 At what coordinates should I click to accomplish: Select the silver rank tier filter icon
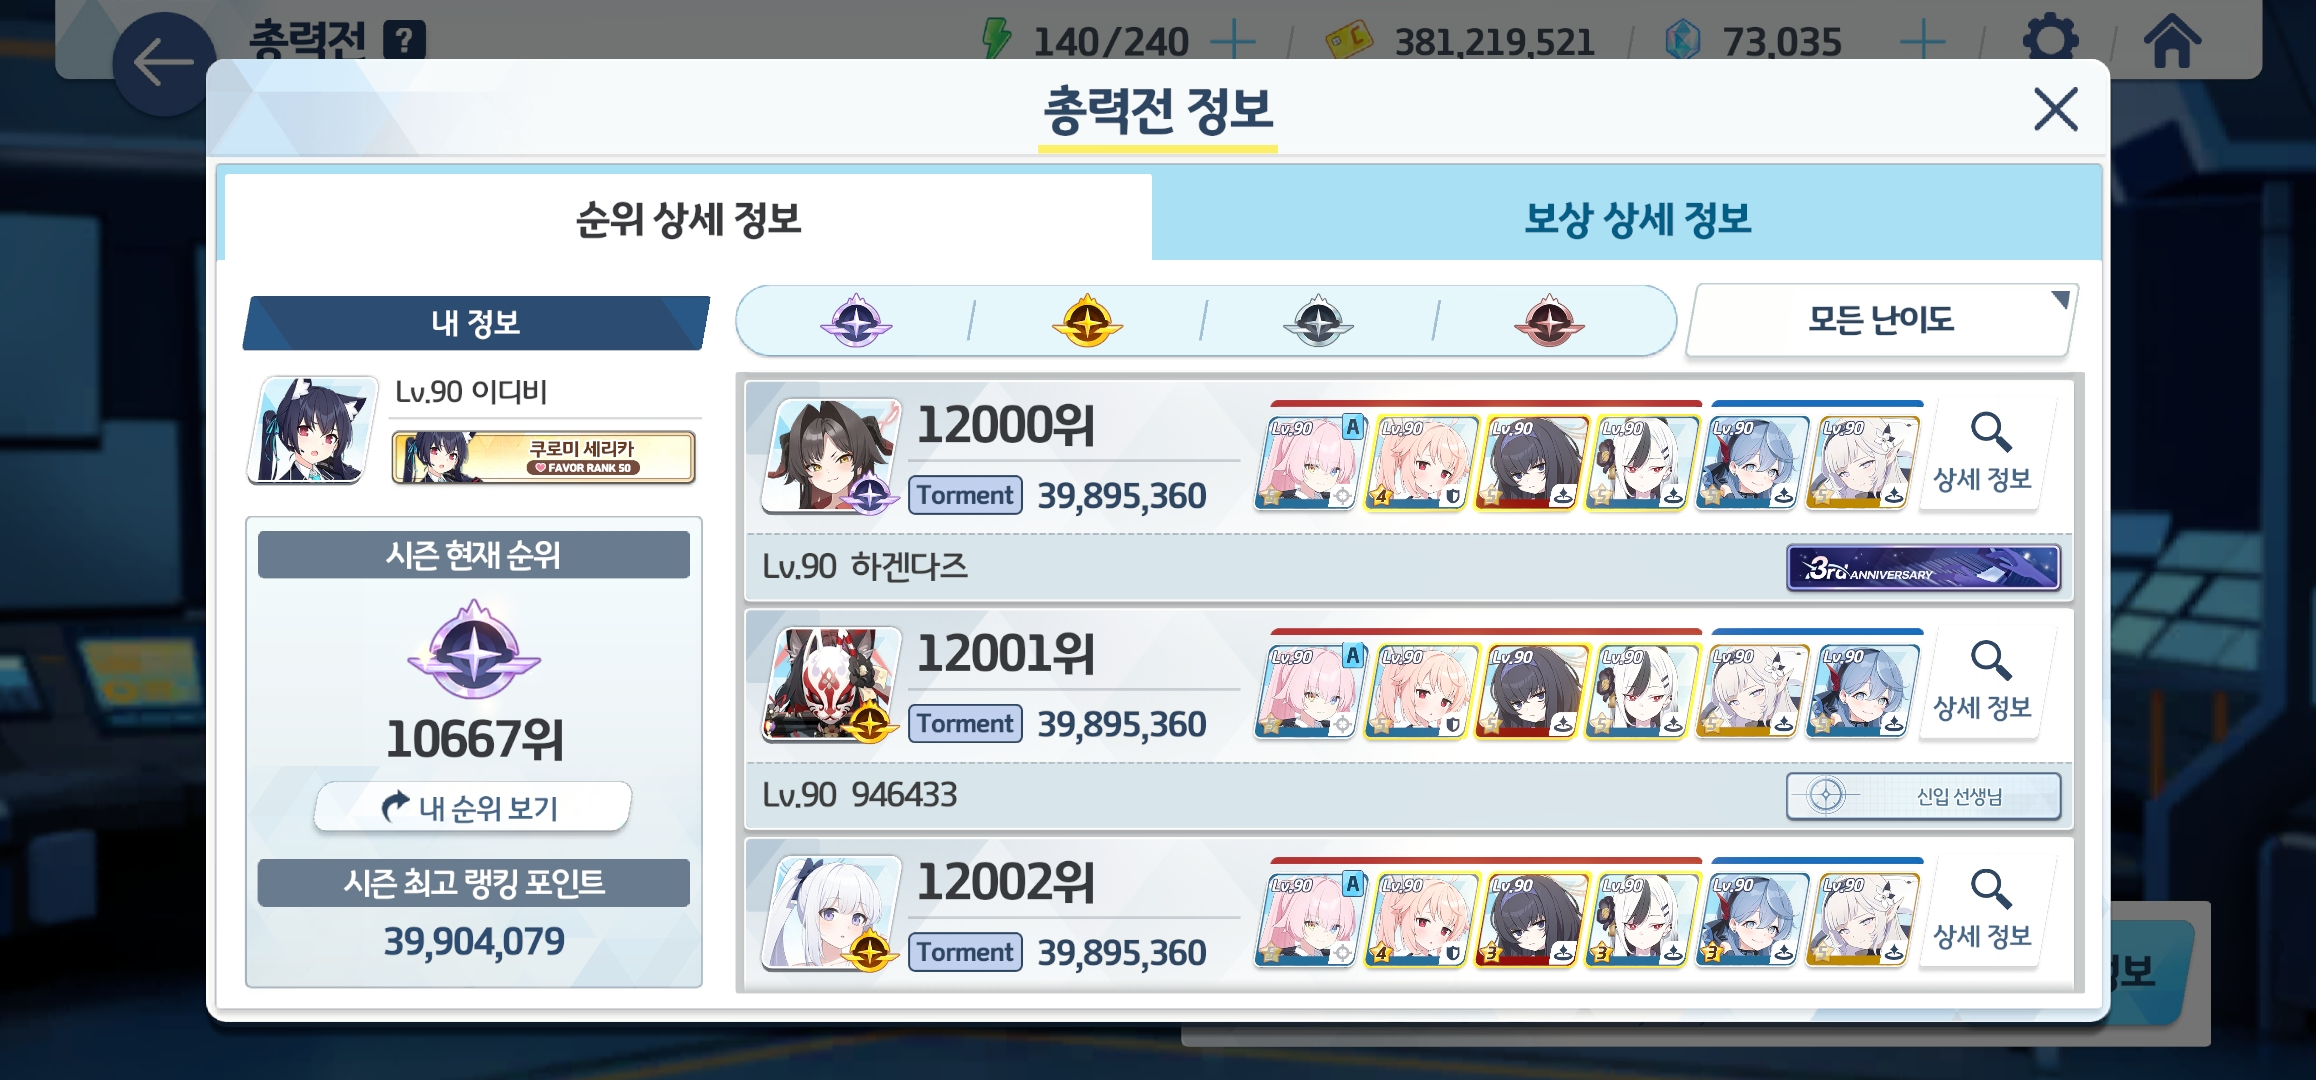pos(1318,321)
